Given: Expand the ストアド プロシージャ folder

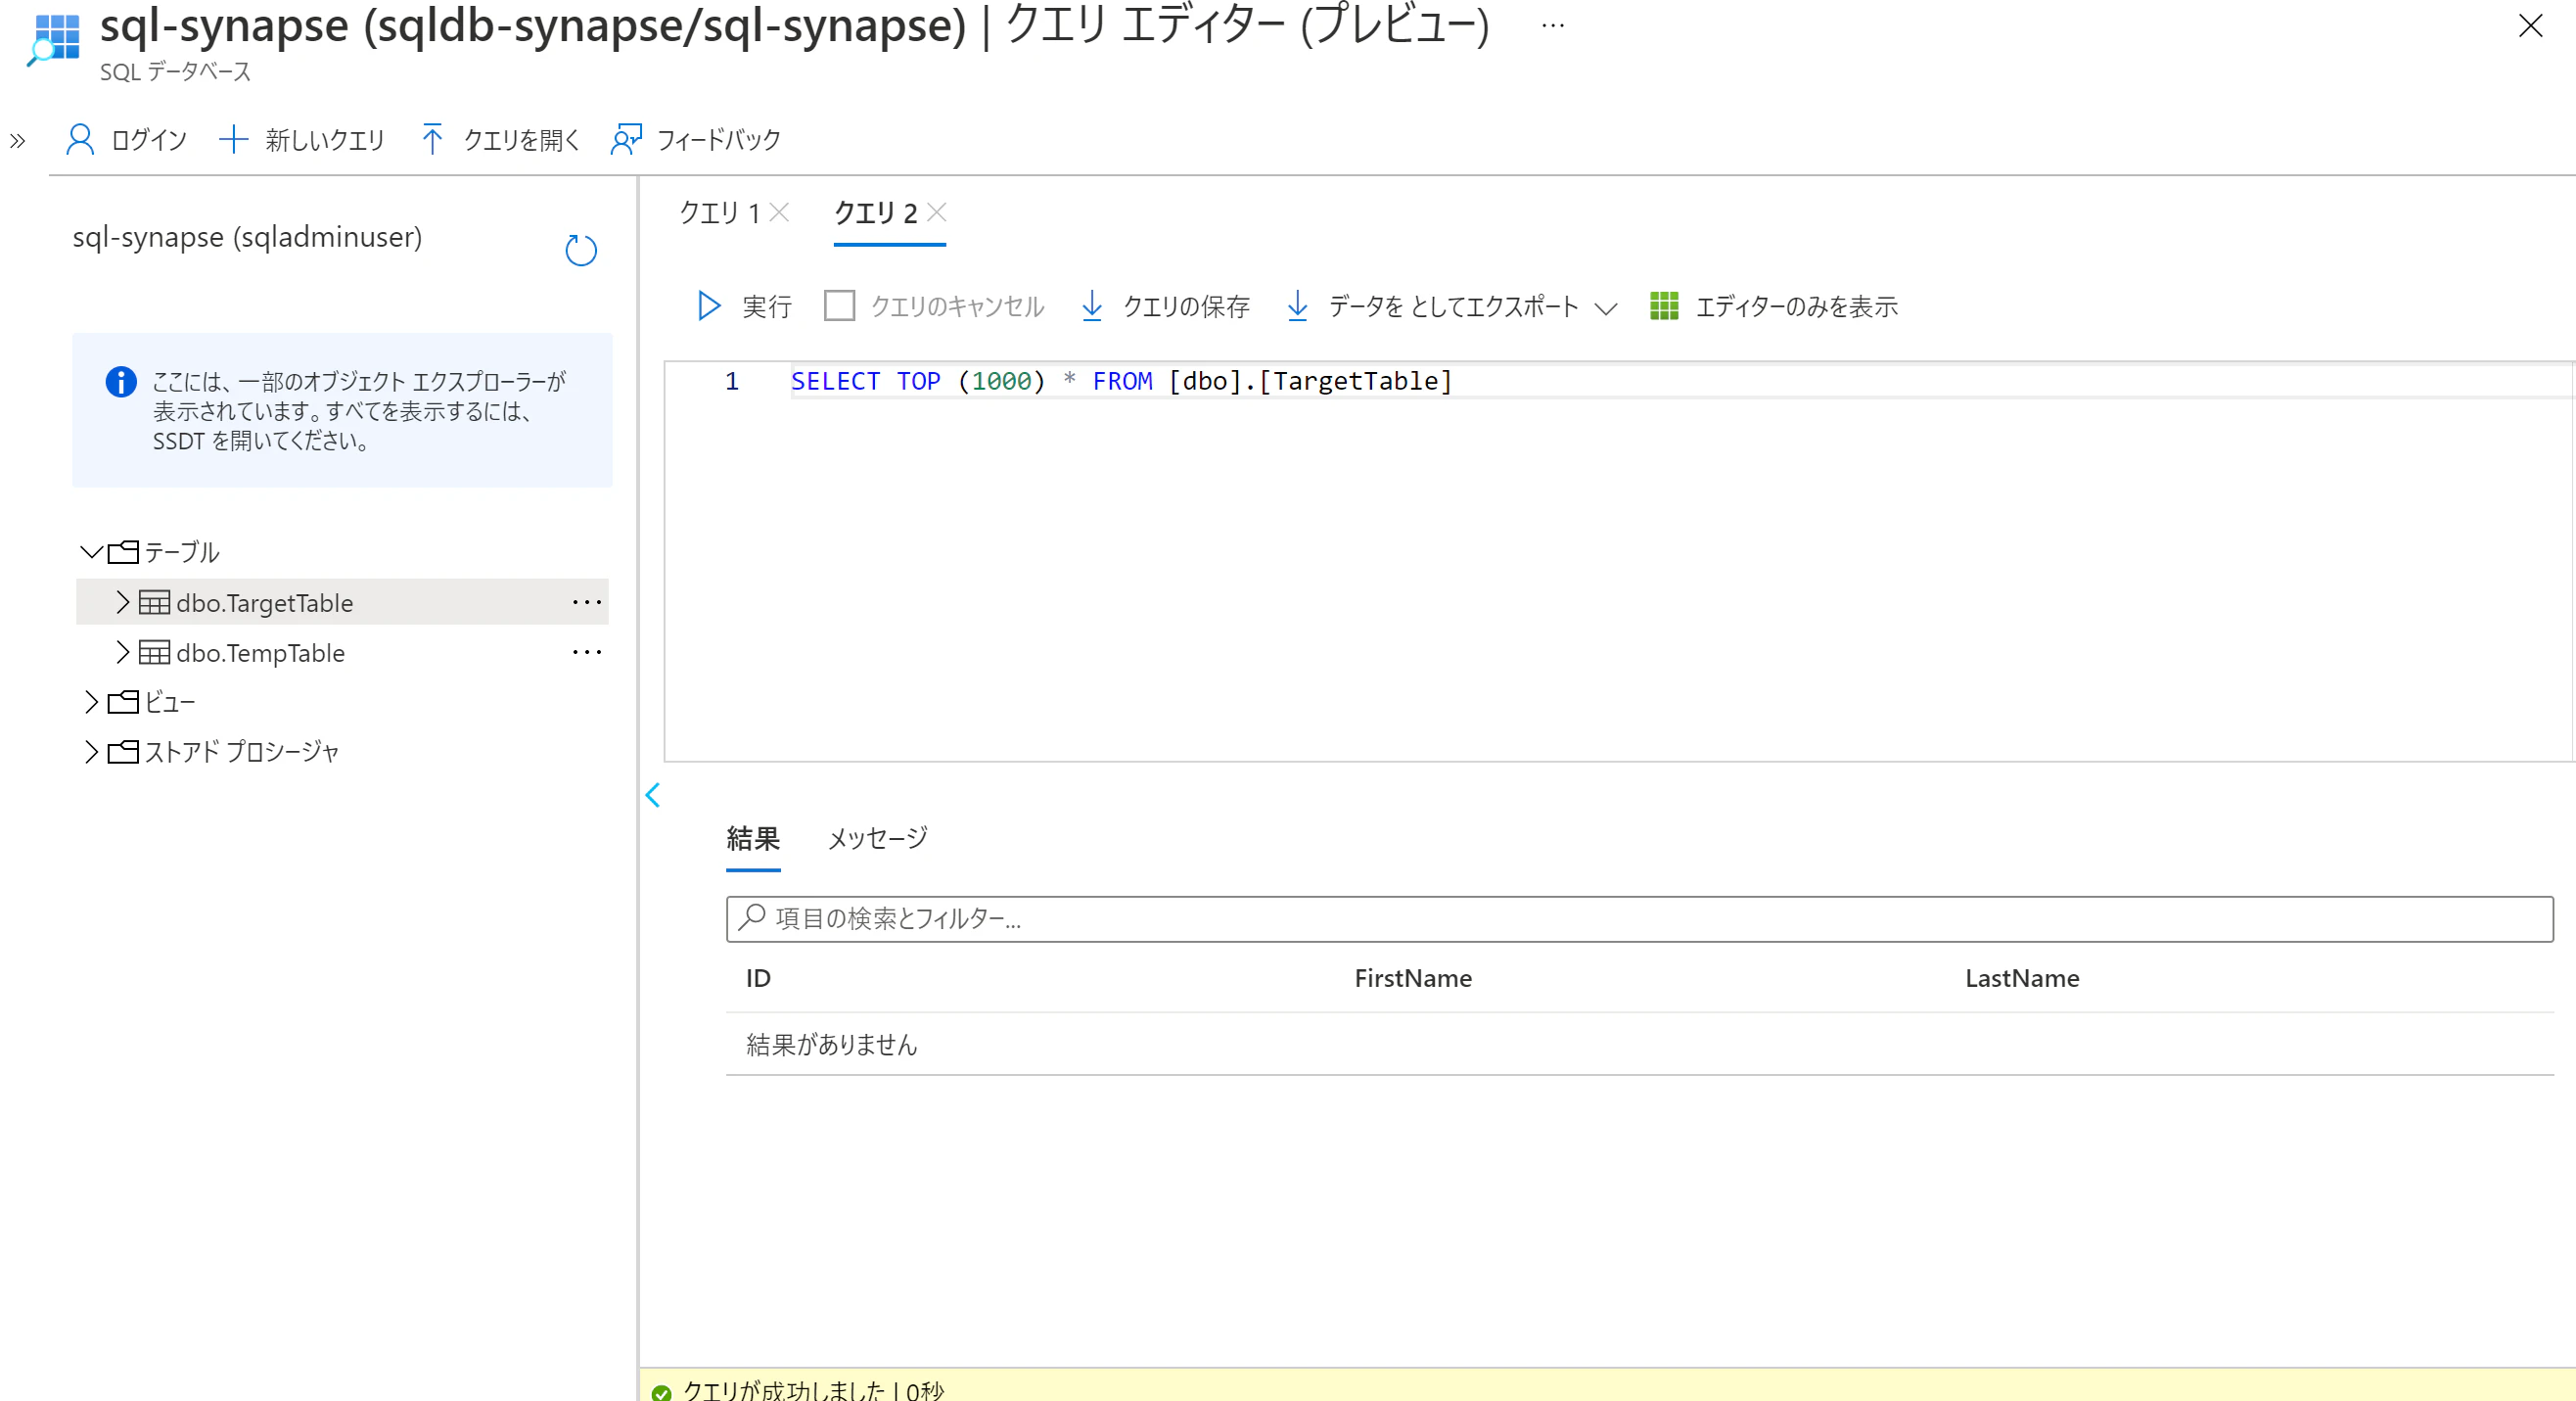Looking at the screenshot, I should coord(91,752).
